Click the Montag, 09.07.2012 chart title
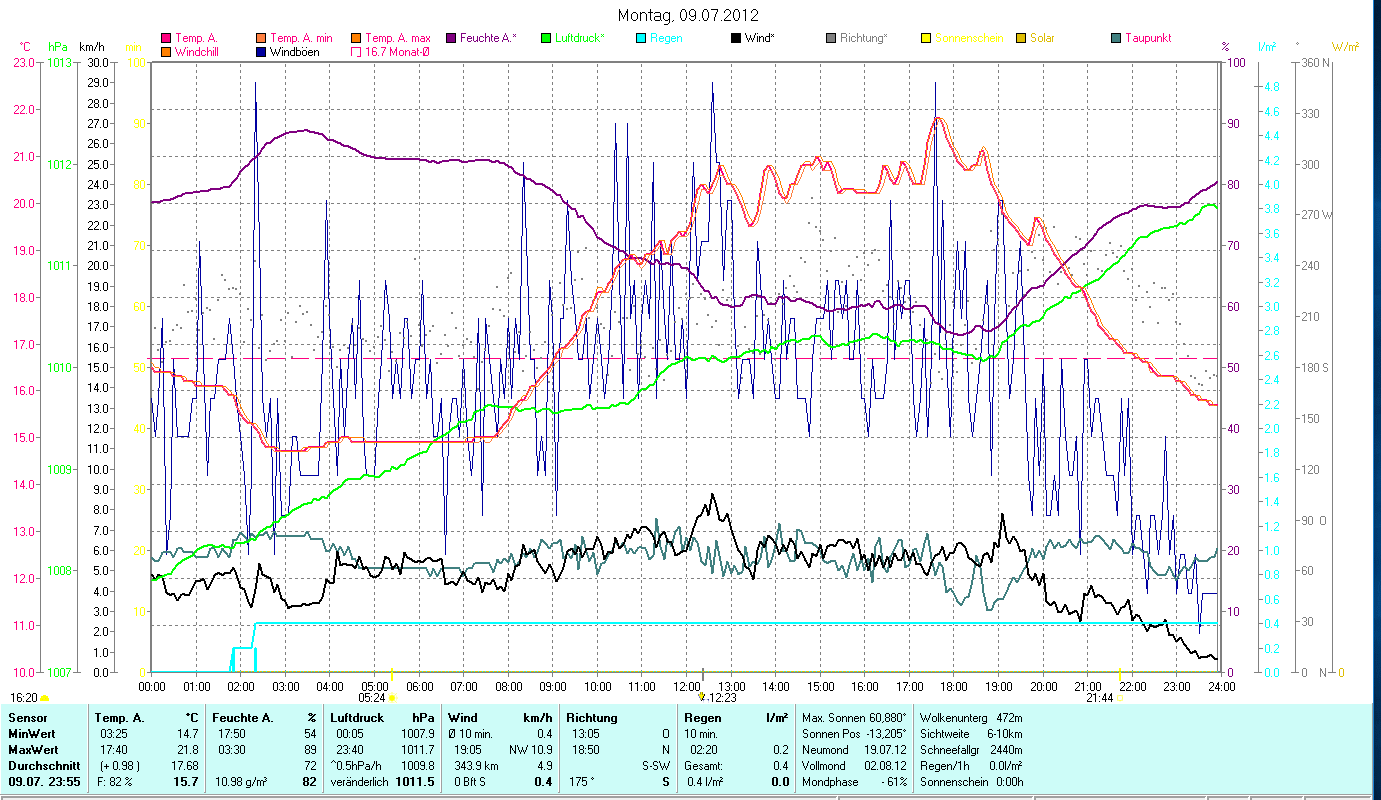This screenshot has width=1381, height=800. tap(688, 15)
